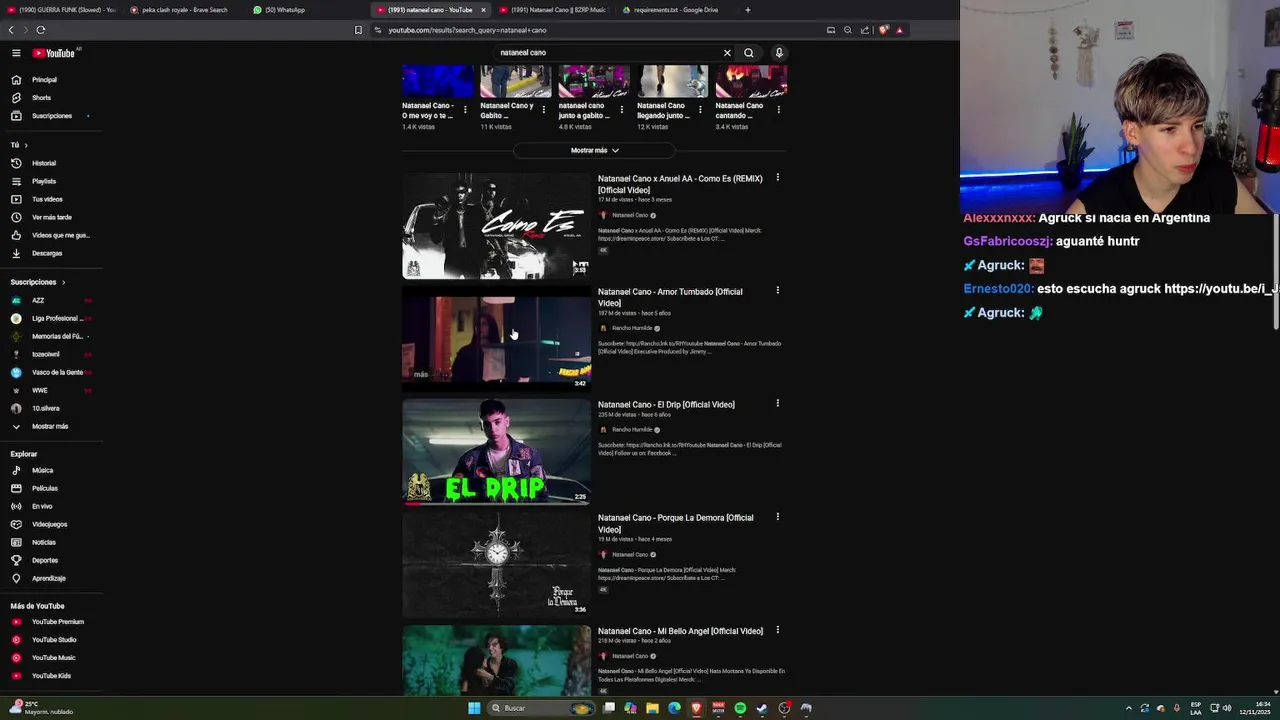Bookmark this page using bookmark icon

pyautogui.click(x=358, y=30)
